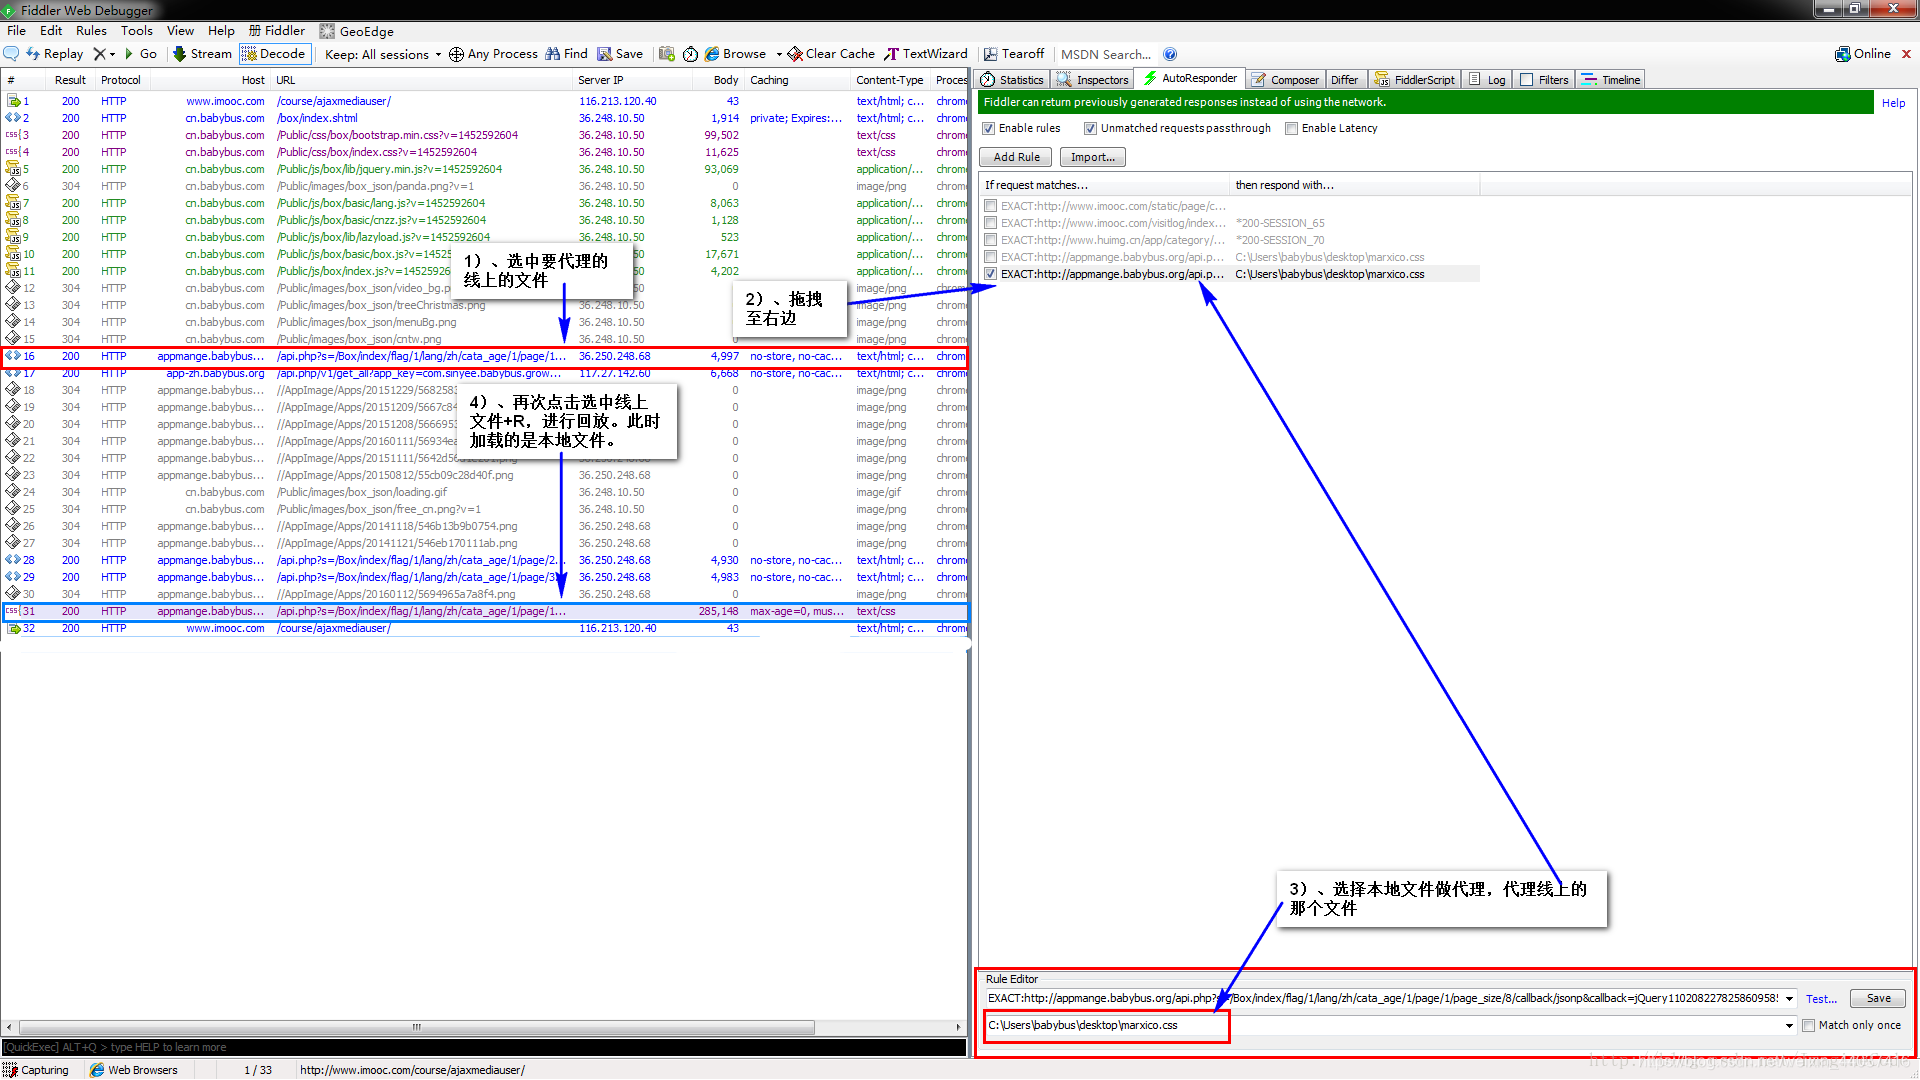The height and width of the screenshot is (1080, 1920).
Task: Click the Import button
Action: (1093, 157)
